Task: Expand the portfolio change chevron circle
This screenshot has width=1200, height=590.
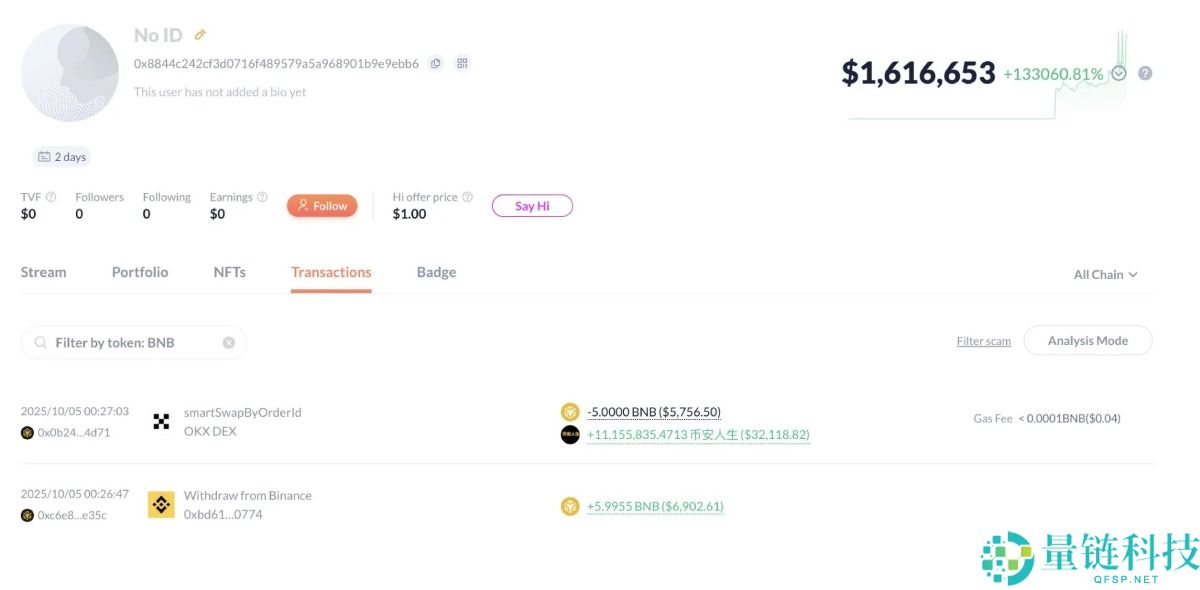Action: pos(1119,73)
